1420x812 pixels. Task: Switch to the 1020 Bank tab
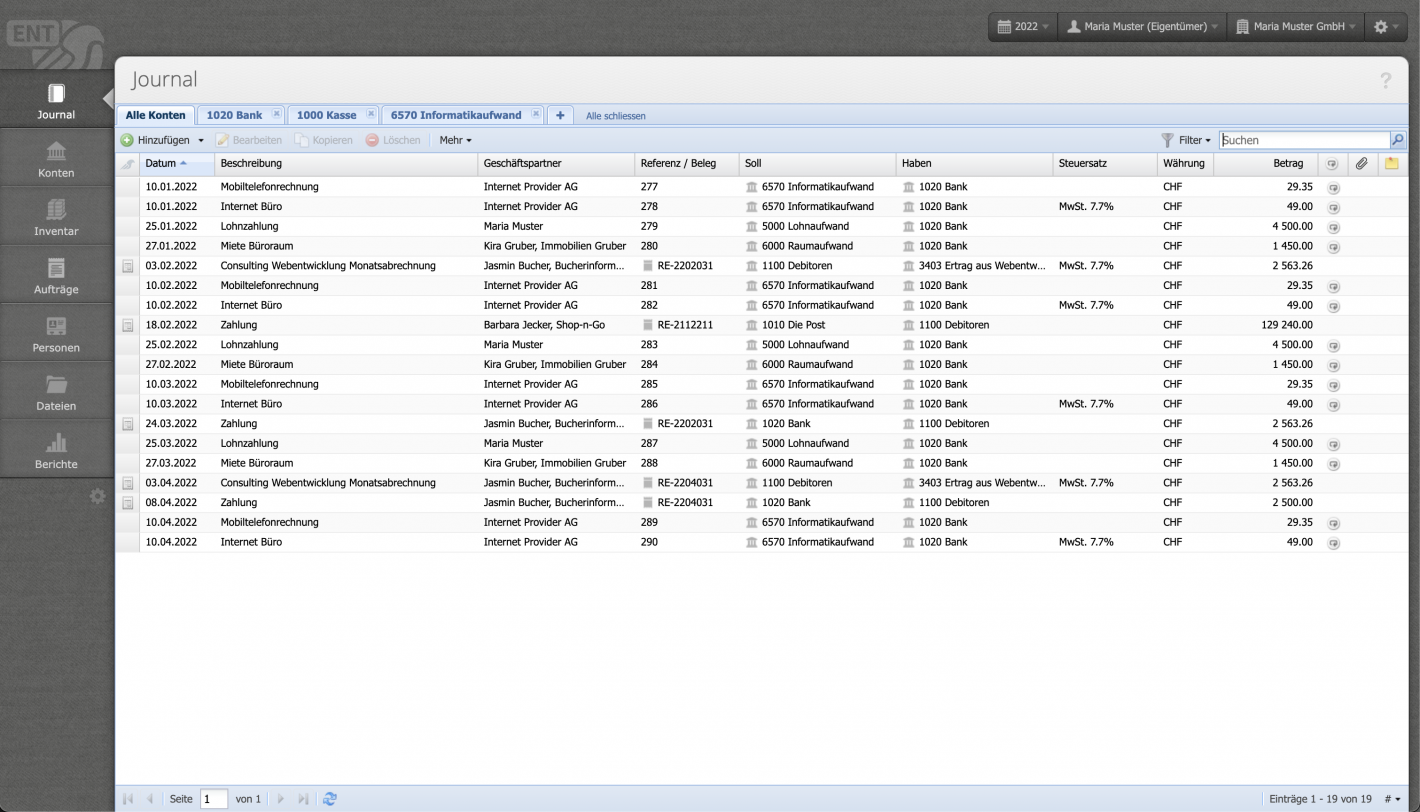click(234, 115)
